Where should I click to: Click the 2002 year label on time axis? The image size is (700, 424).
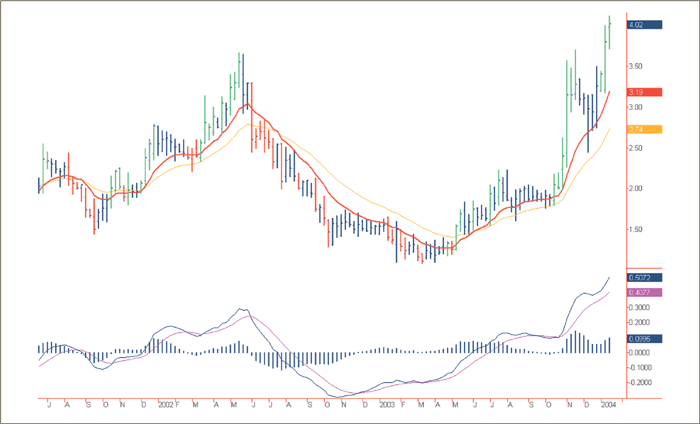pos(166,406)
